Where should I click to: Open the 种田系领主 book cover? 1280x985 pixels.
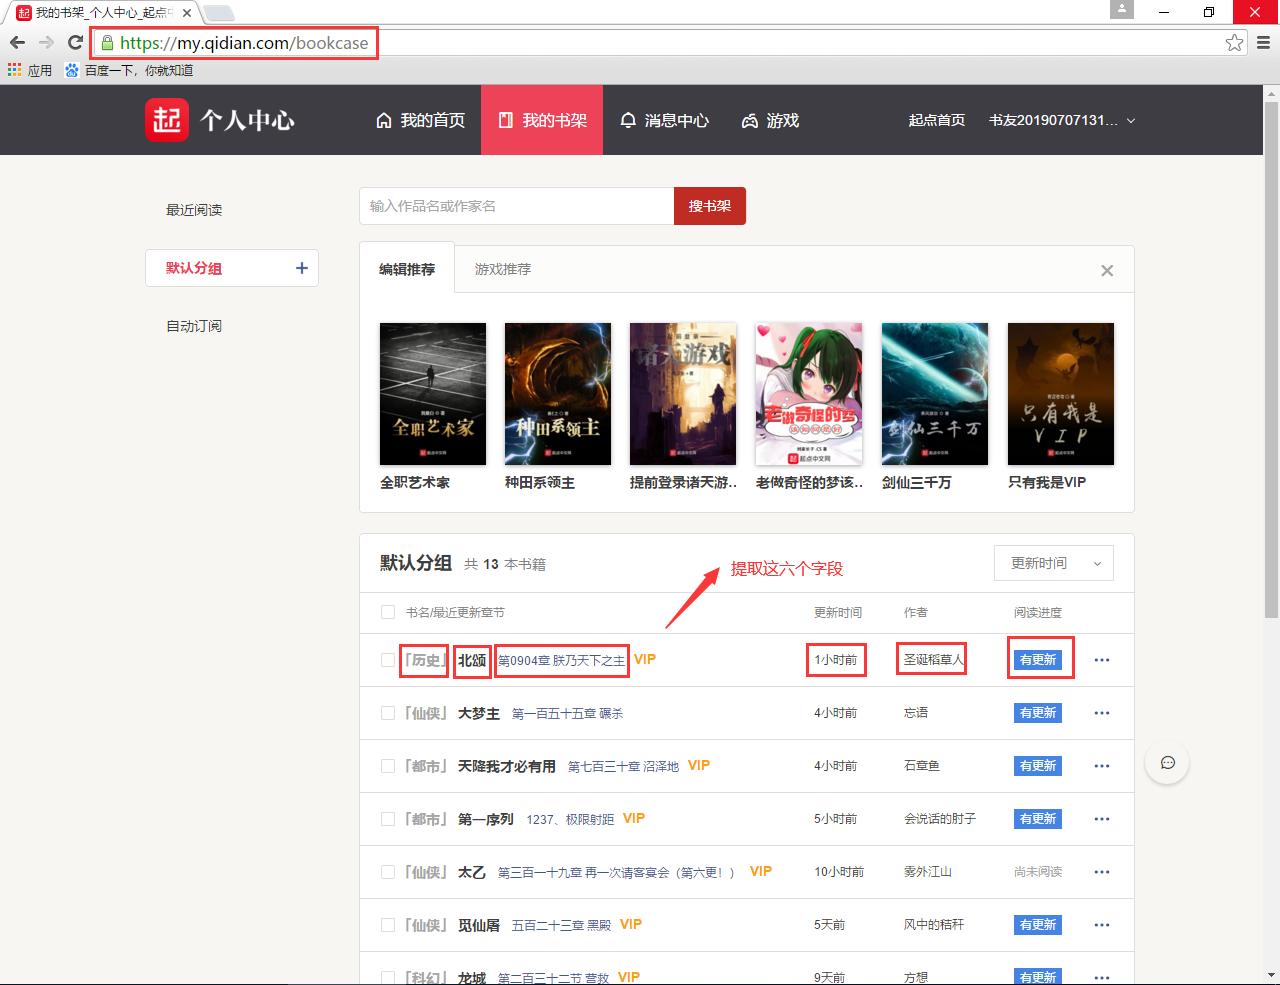coord(558,394)
